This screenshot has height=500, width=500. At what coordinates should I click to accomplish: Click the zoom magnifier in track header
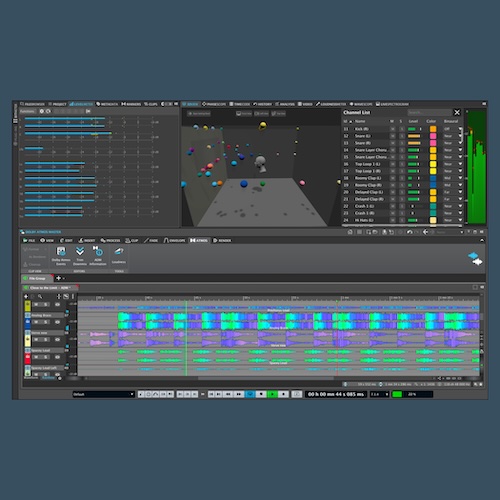click(x=40, y=296)
